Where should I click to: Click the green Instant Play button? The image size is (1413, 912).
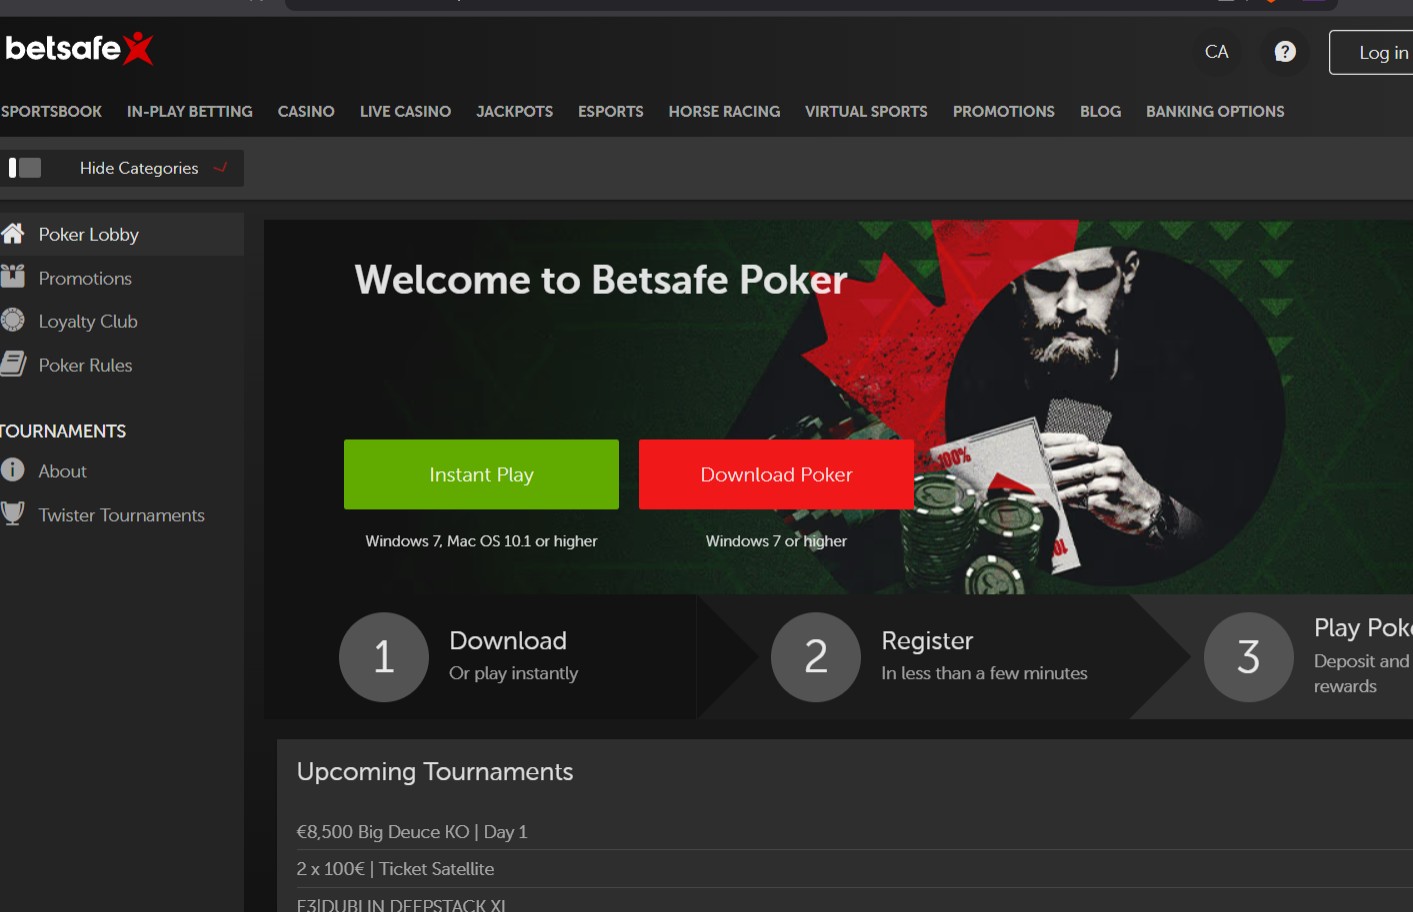pyautogui.click(x=481, y=474)
